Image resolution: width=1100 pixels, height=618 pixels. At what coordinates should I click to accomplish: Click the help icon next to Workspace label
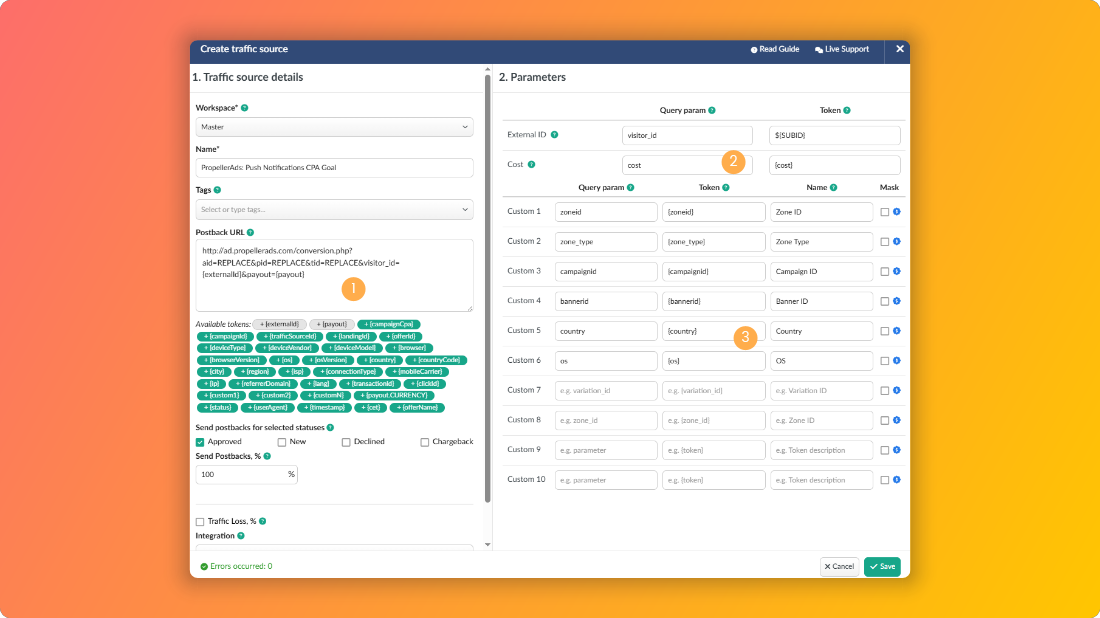click(244, 108)
